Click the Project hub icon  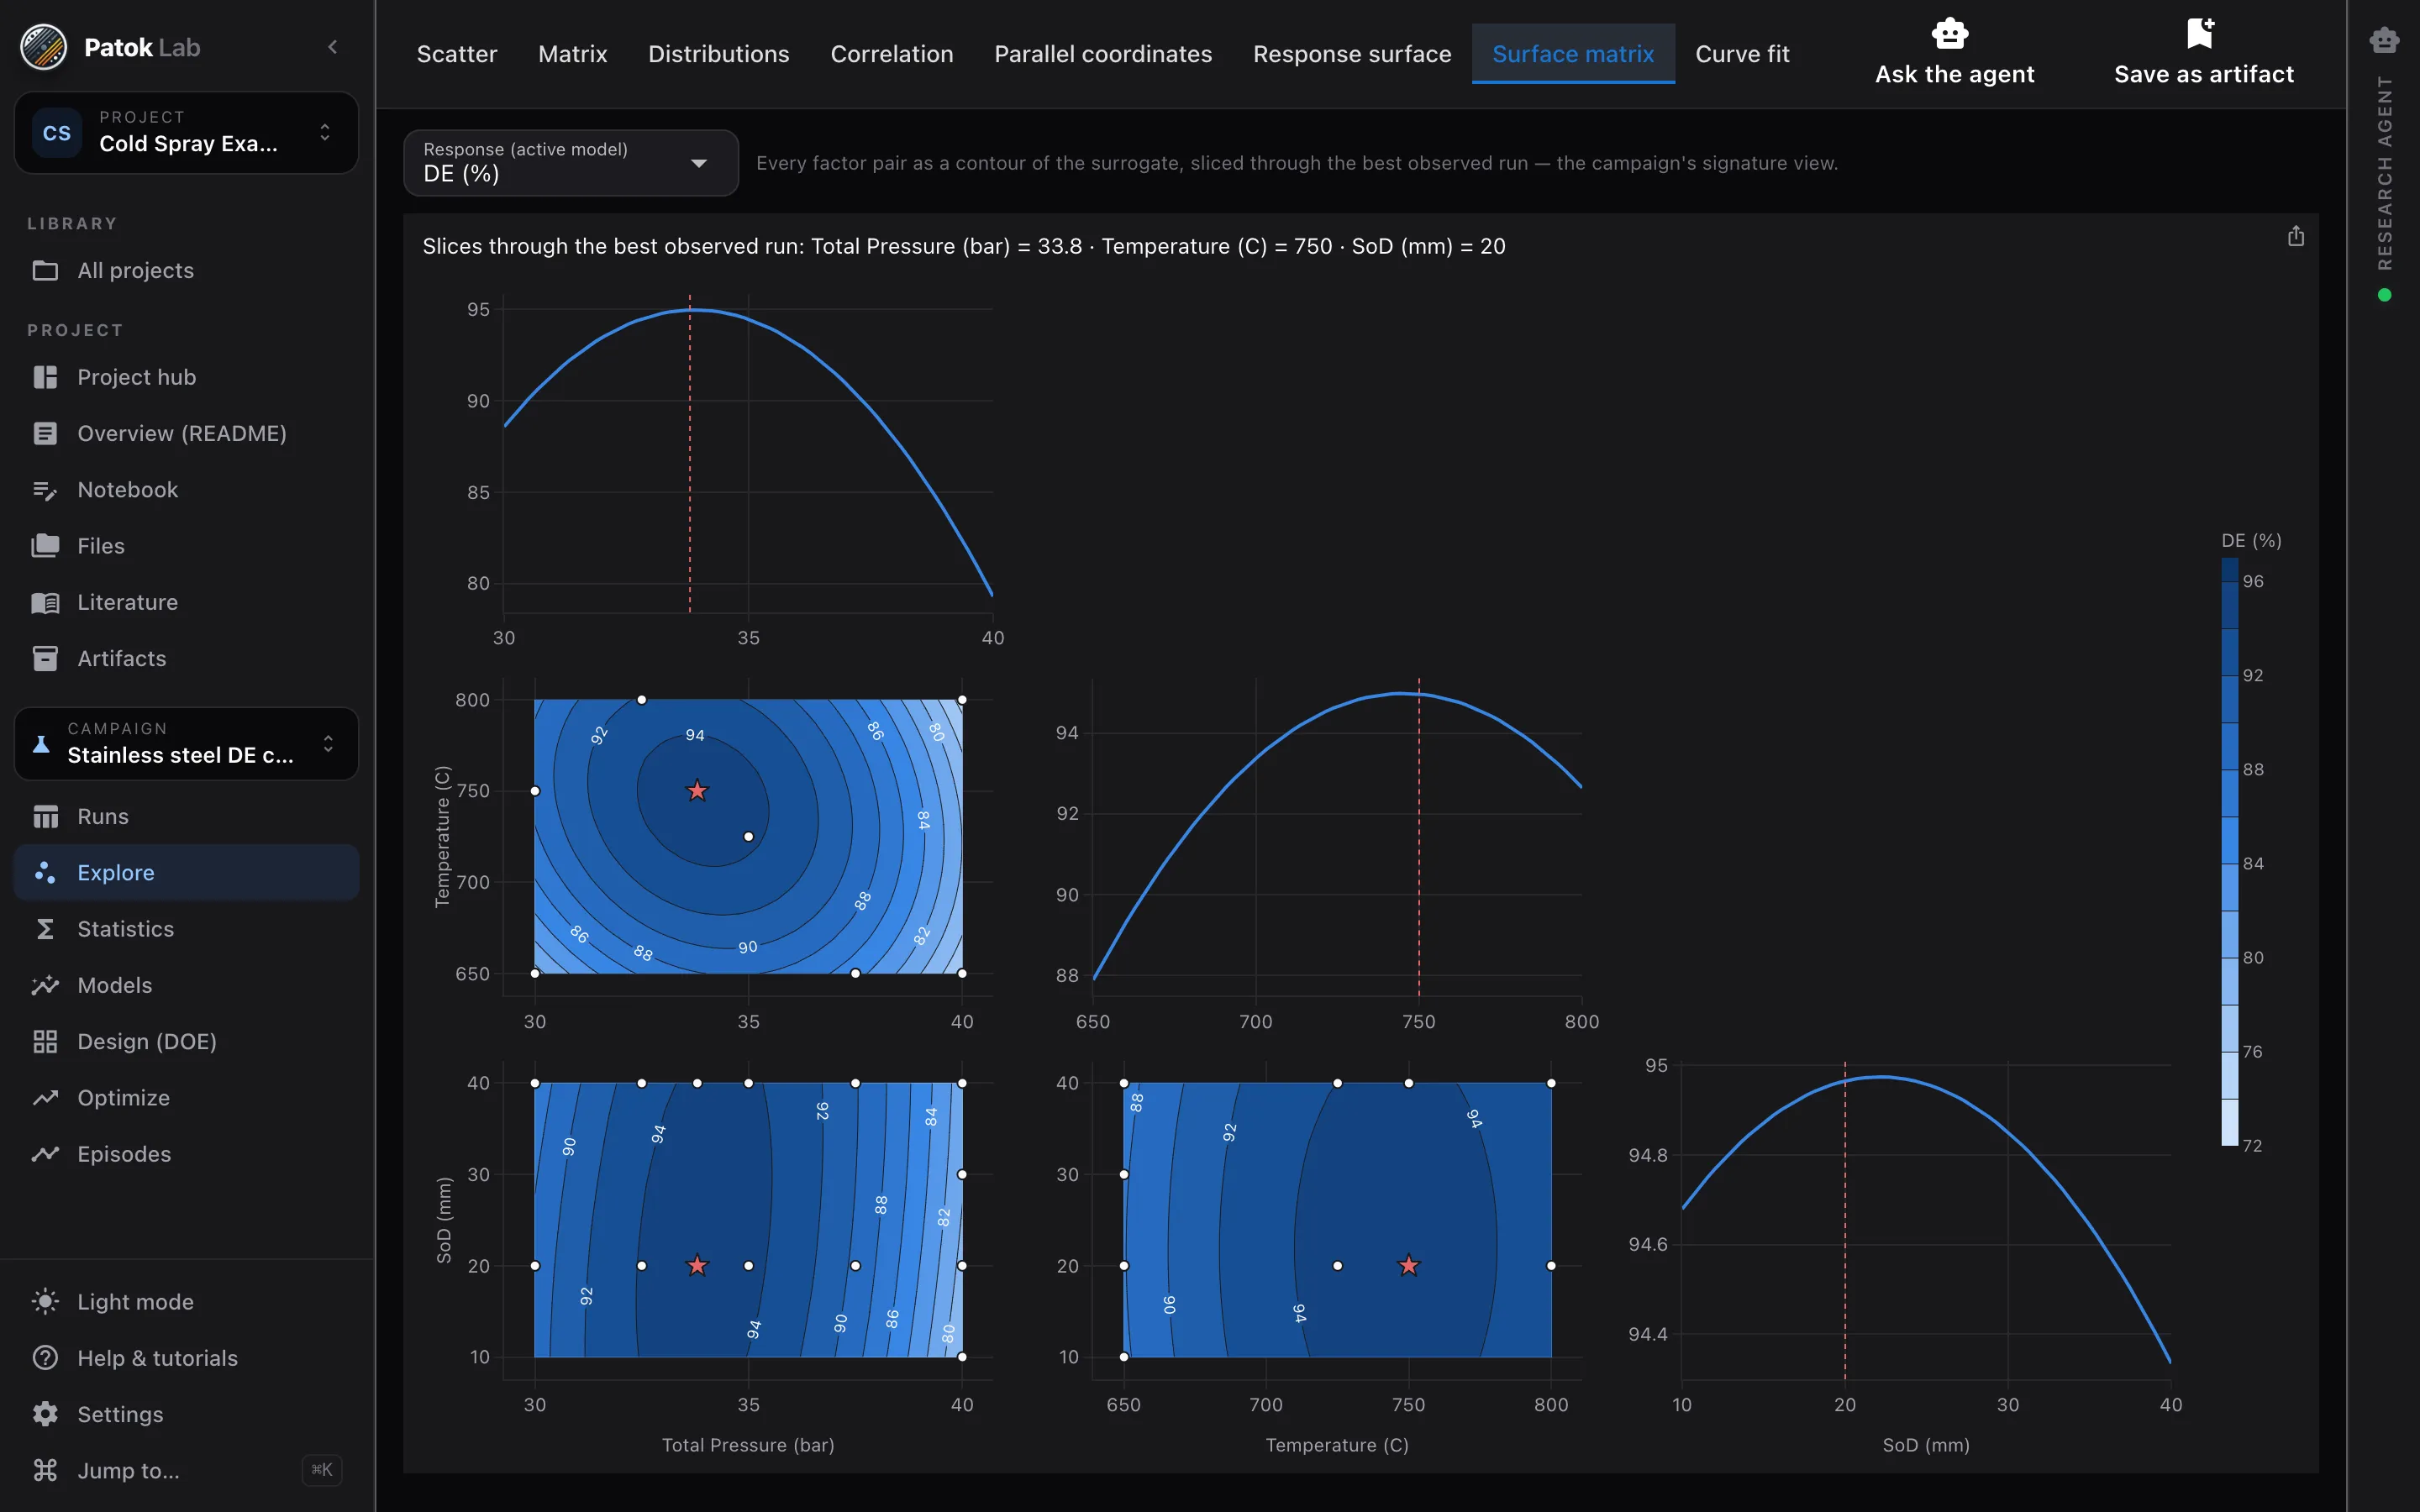pos(45,377)
